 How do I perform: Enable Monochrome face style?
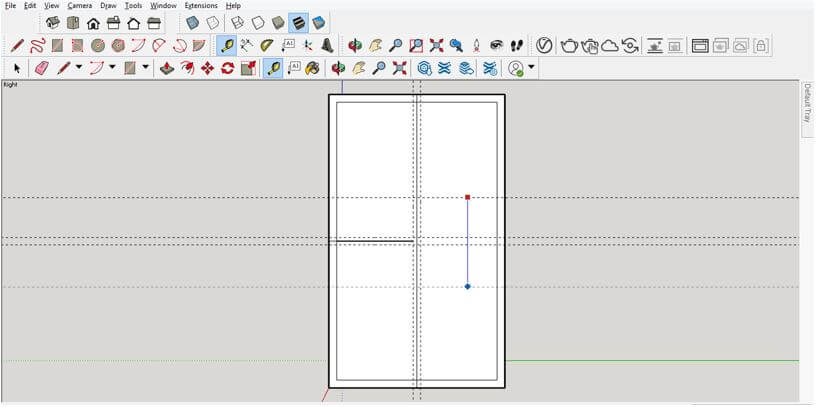[x=318, y=23]
